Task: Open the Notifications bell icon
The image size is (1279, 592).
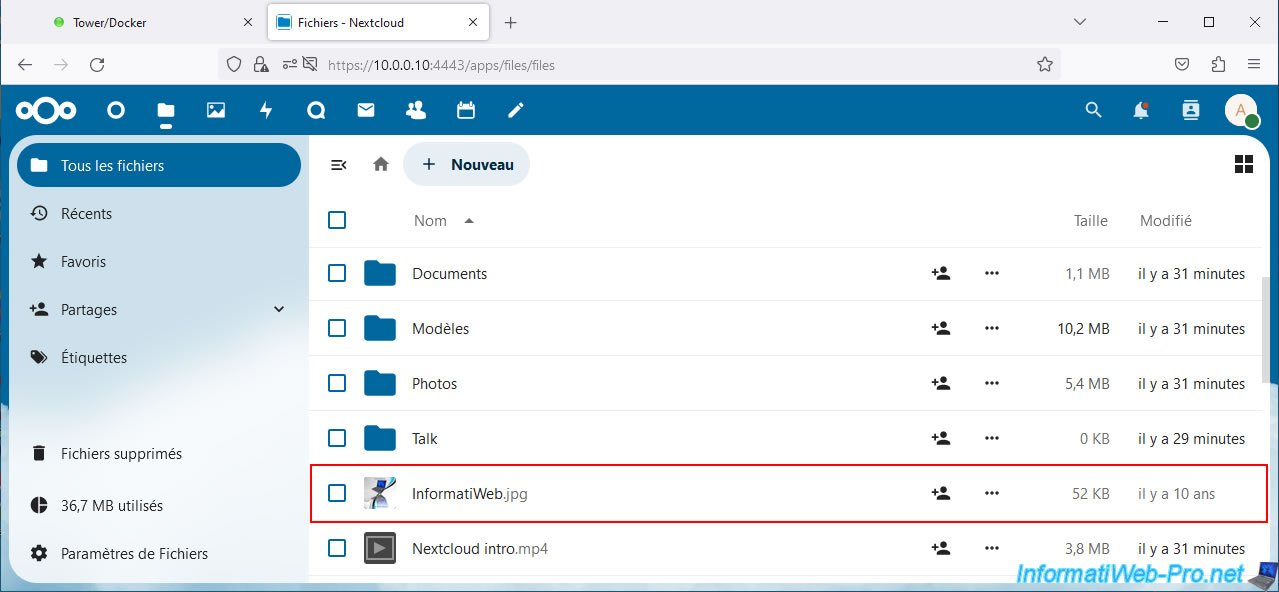Action: click(1141, 110)
